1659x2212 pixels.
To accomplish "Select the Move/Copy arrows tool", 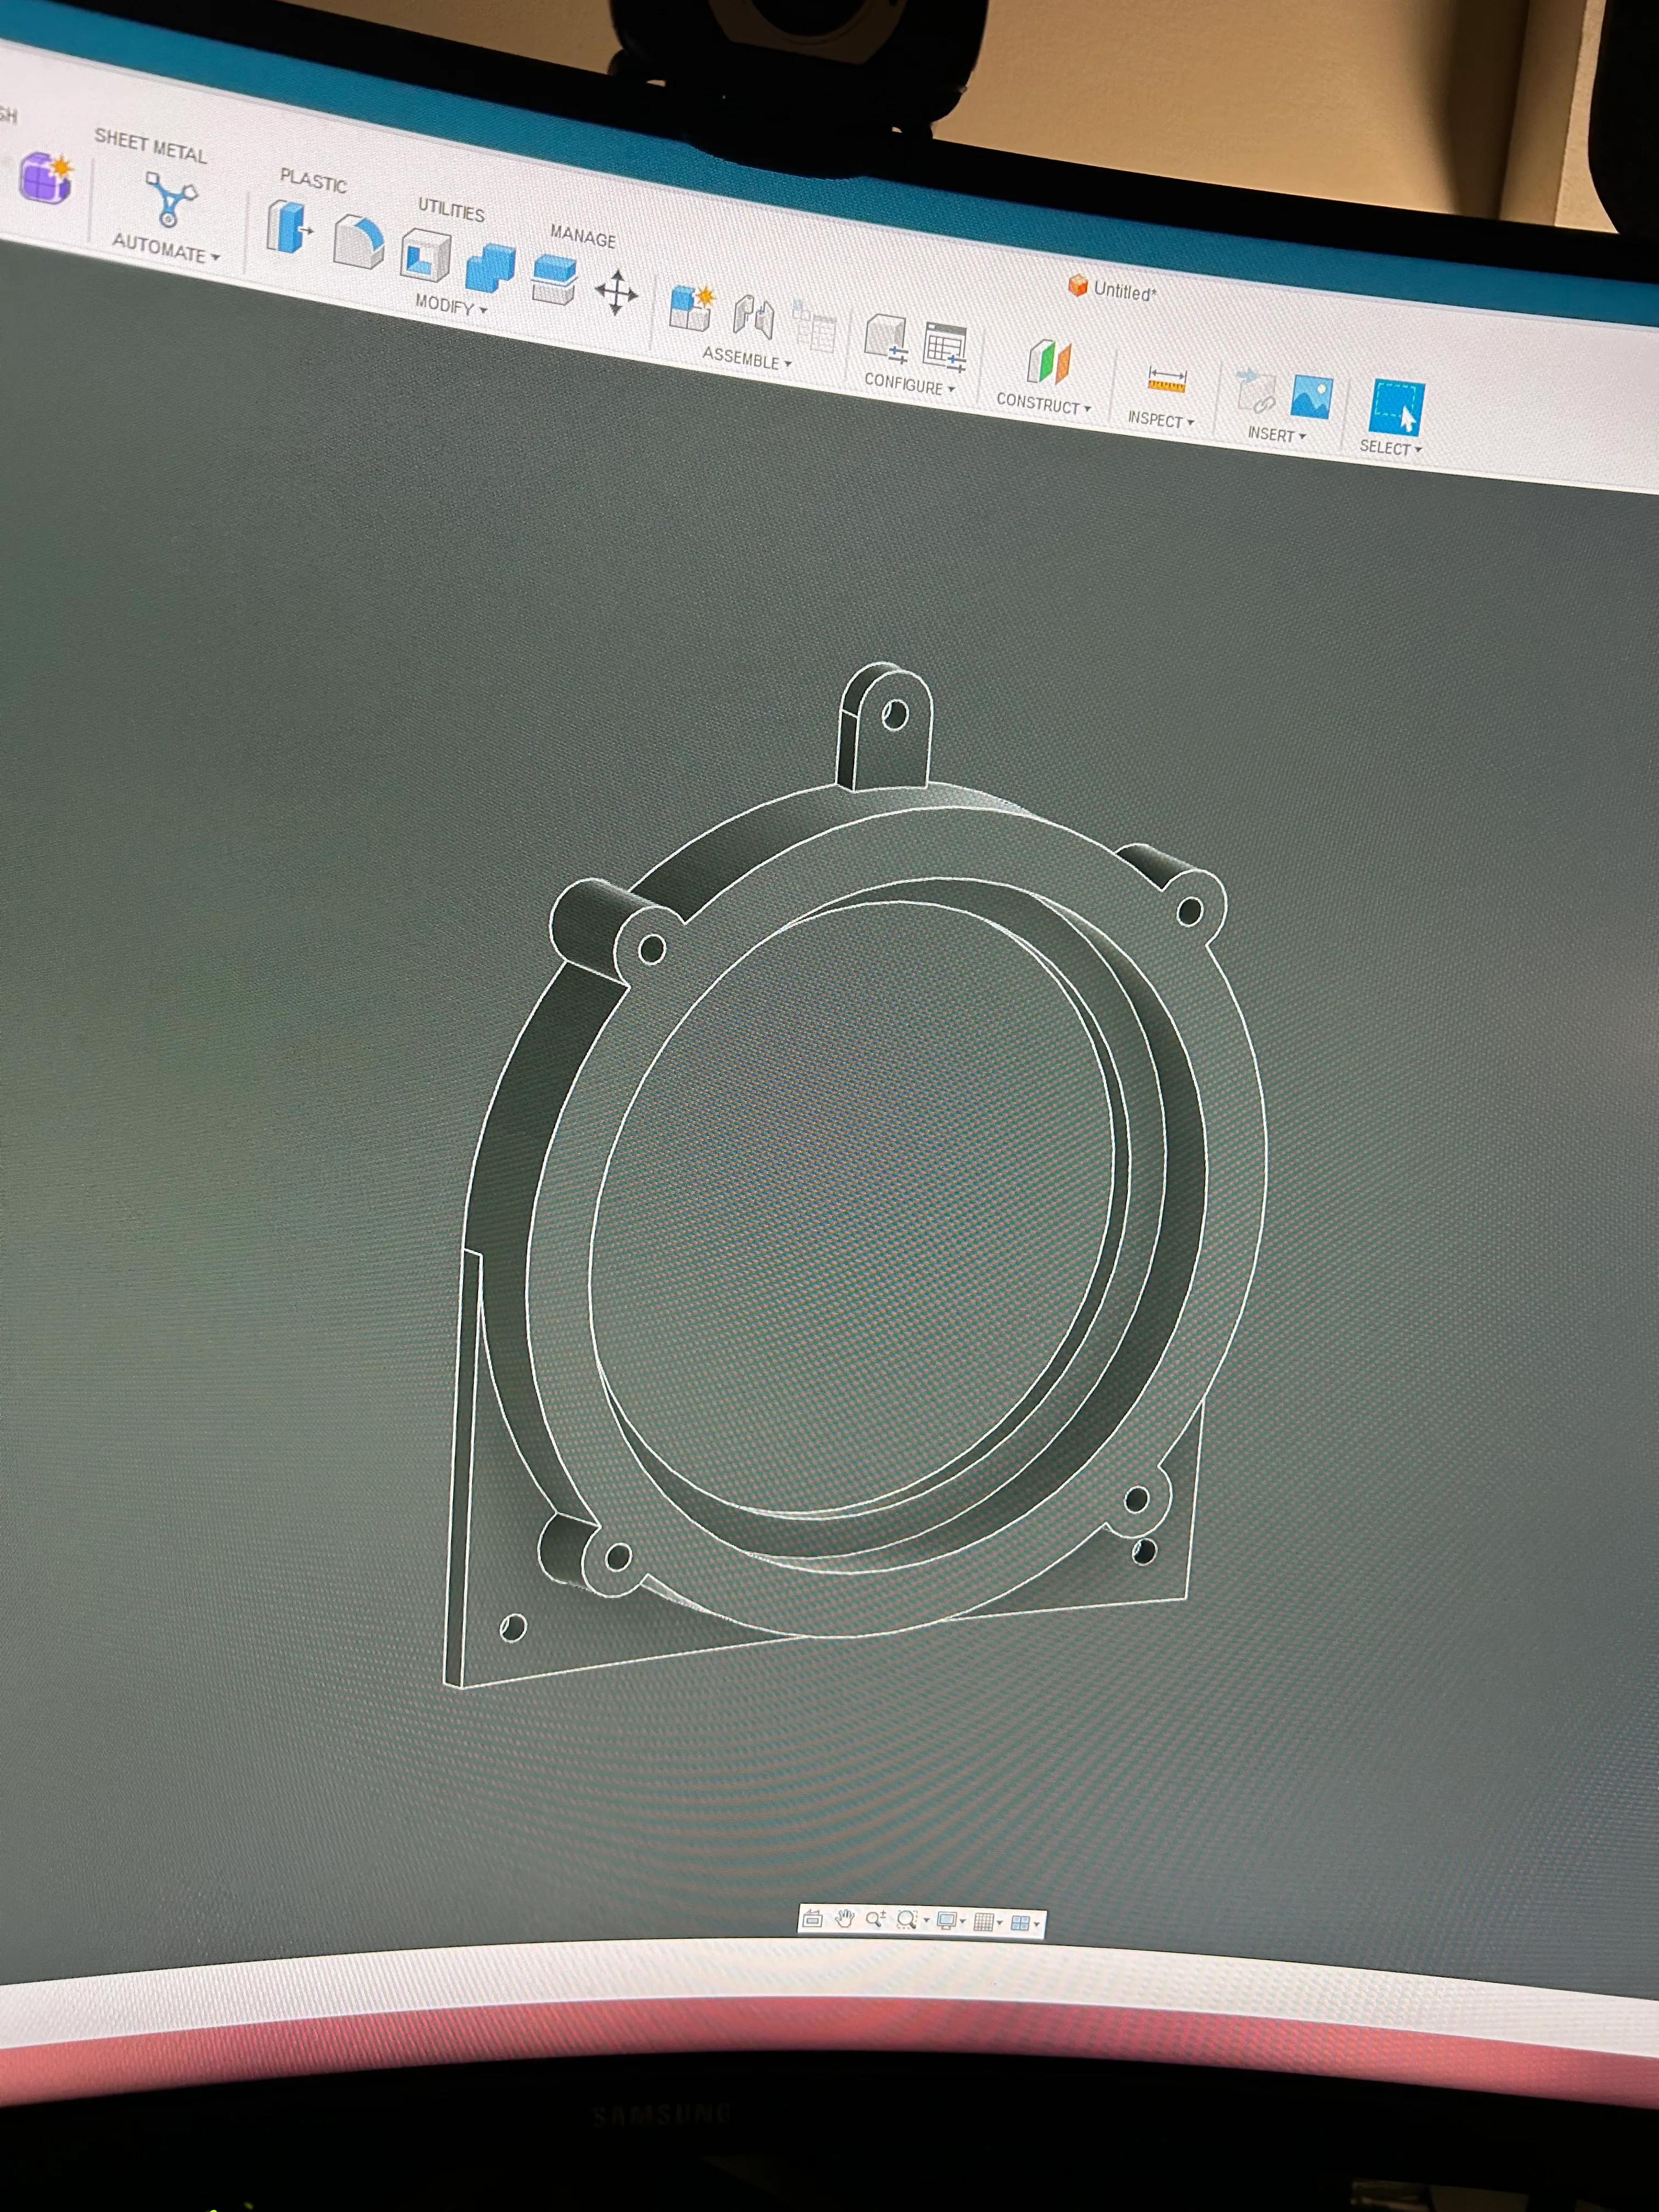I will click(x=616, y=292).
